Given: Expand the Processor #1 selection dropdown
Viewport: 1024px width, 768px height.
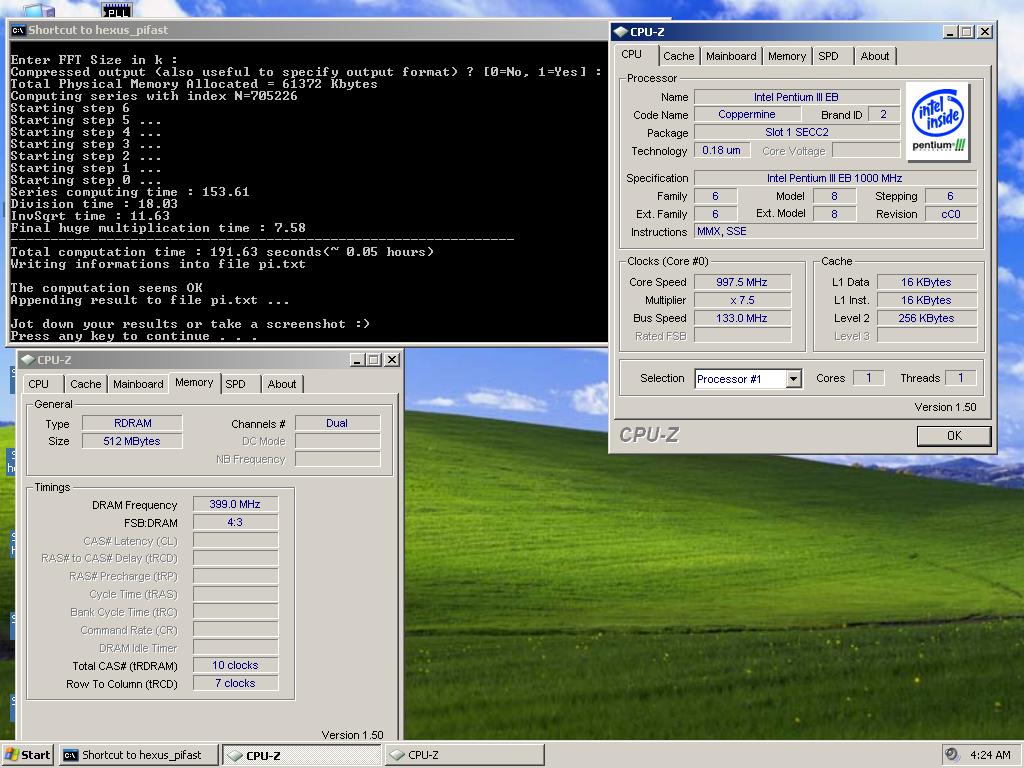Looking at the screenshot, I should click(x=793, y=379).
